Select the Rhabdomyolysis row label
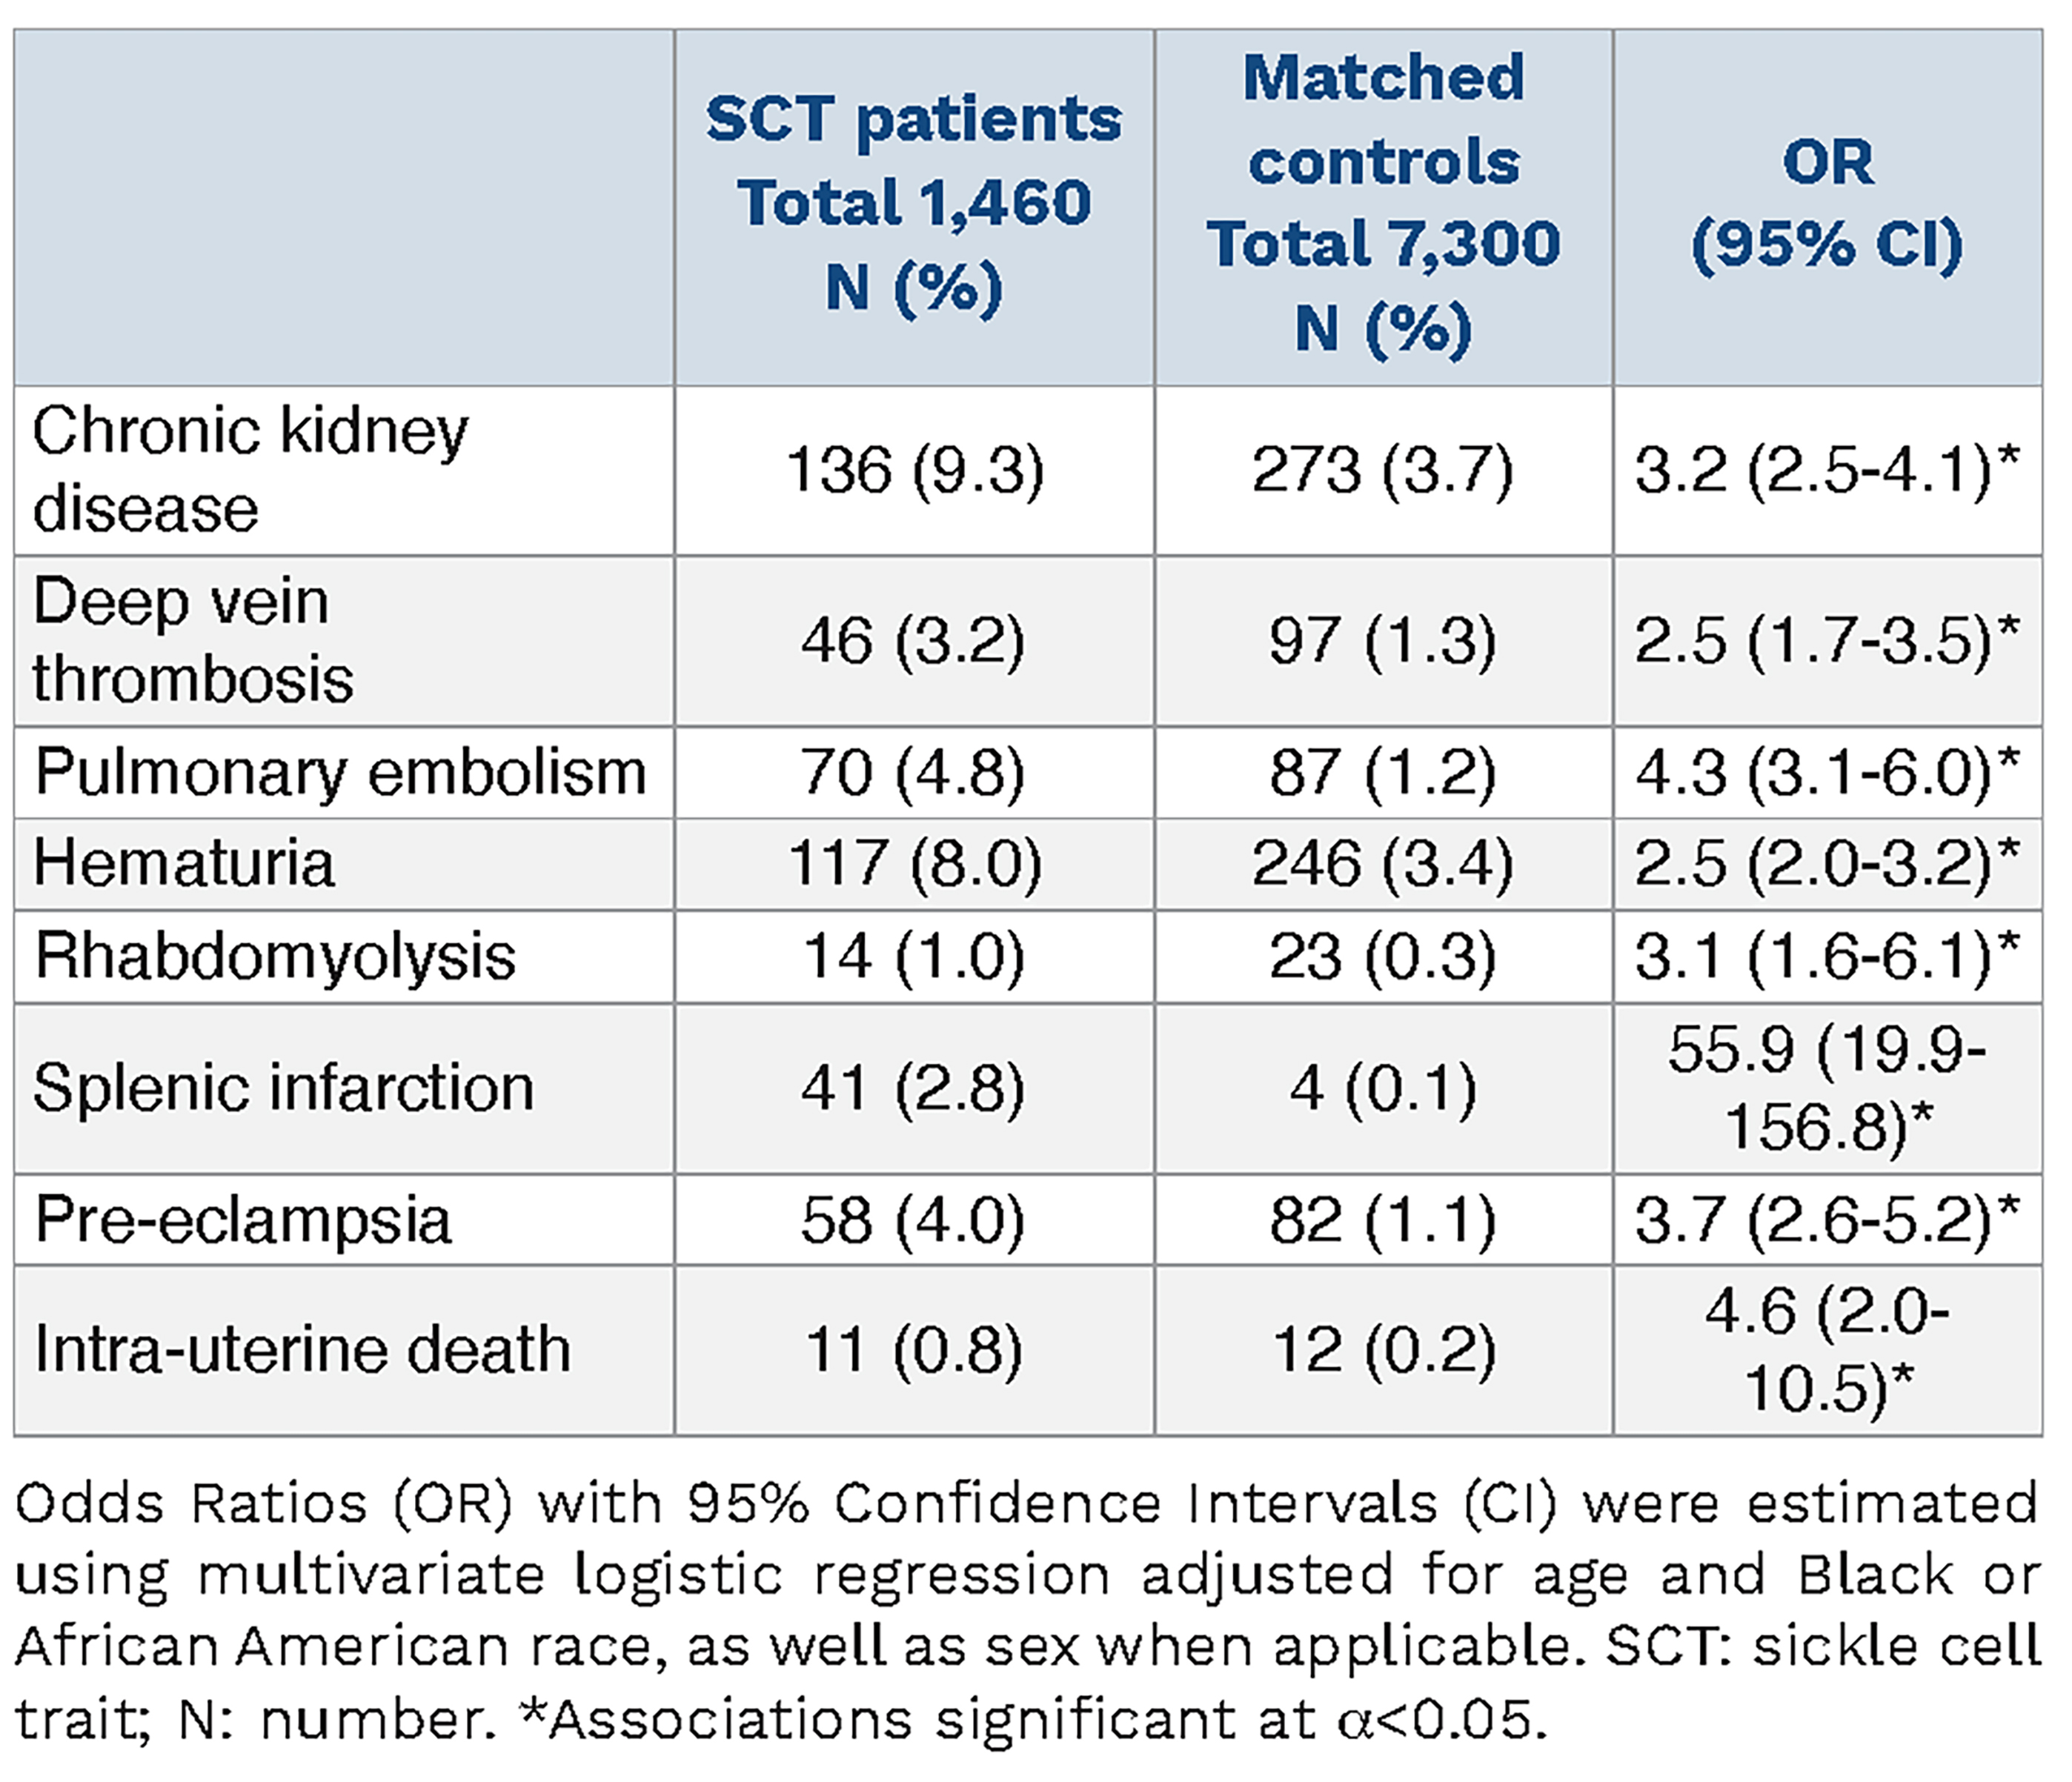The image size is (2072, 1782). pyautogui.click(x=275, y=956)
